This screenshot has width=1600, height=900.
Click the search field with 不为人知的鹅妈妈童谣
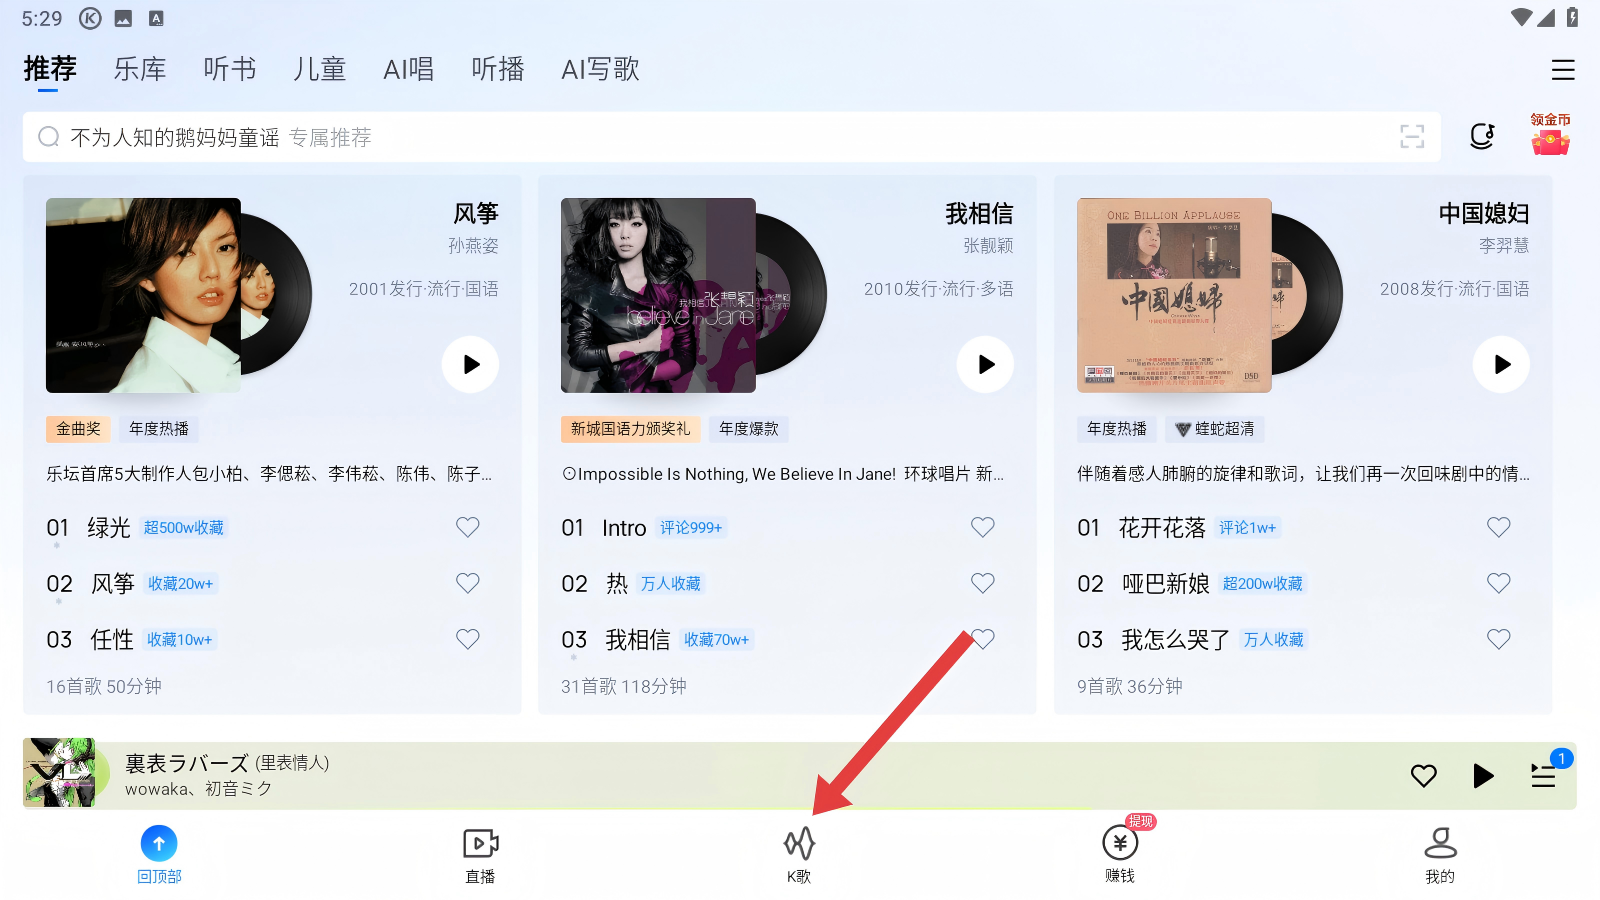tap(732, 137)
